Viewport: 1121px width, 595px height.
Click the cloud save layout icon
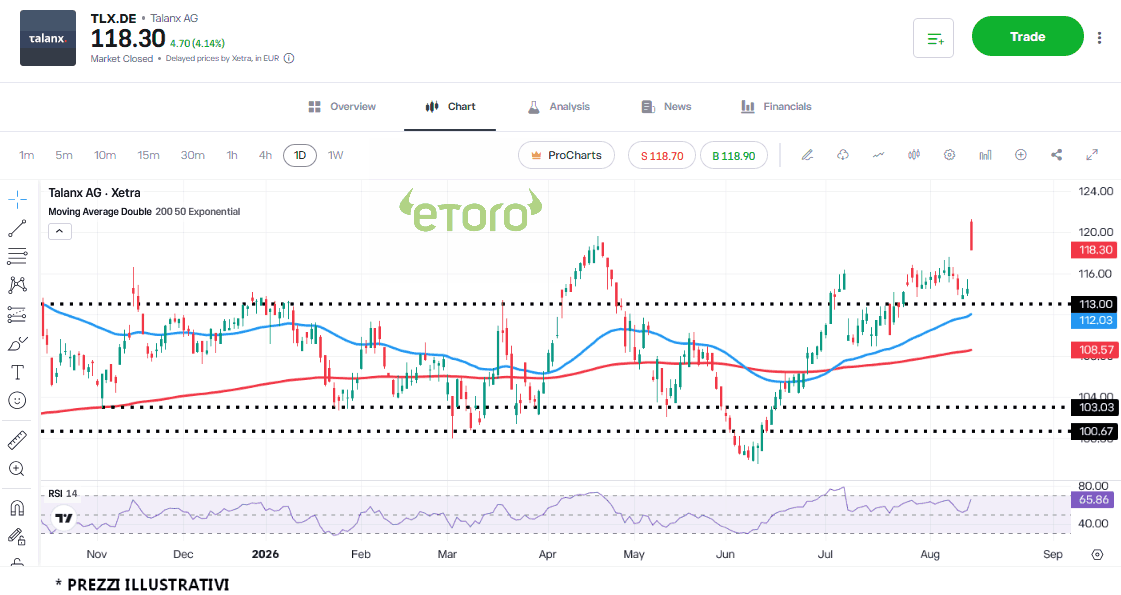click(x=843, y=155)
